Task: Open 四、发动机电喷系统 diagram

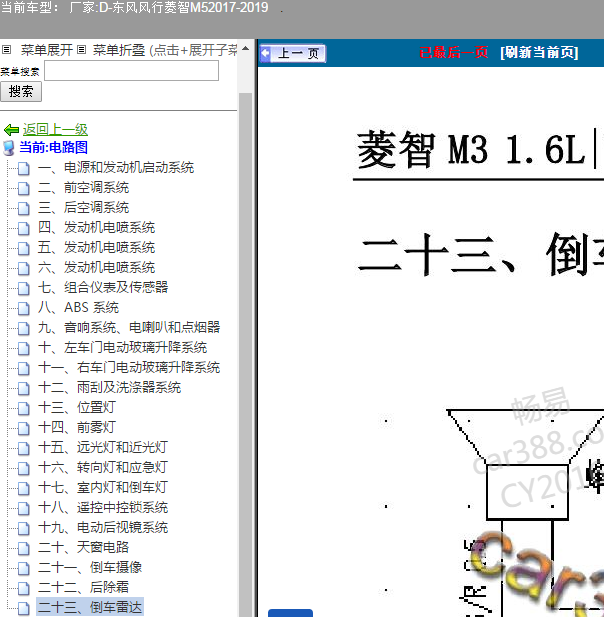Action: click(96, 227)
